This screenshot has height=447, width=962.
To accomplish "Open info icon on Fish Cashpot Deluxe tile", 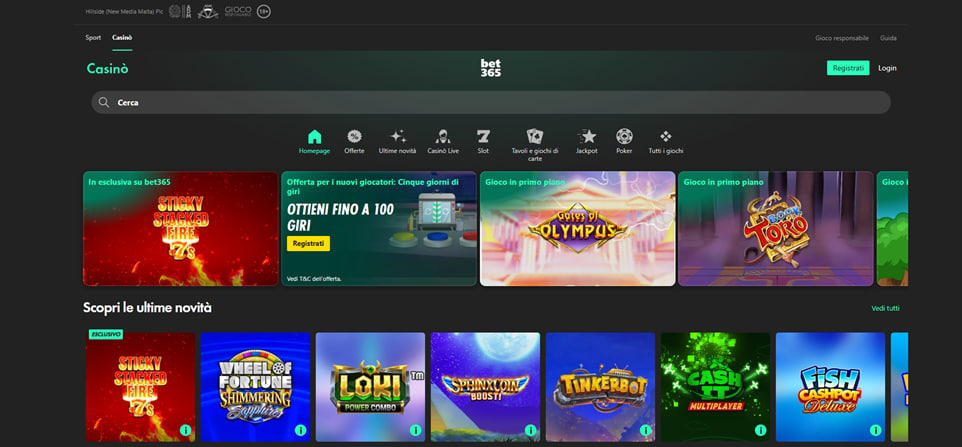I will [x=875, y=430].
